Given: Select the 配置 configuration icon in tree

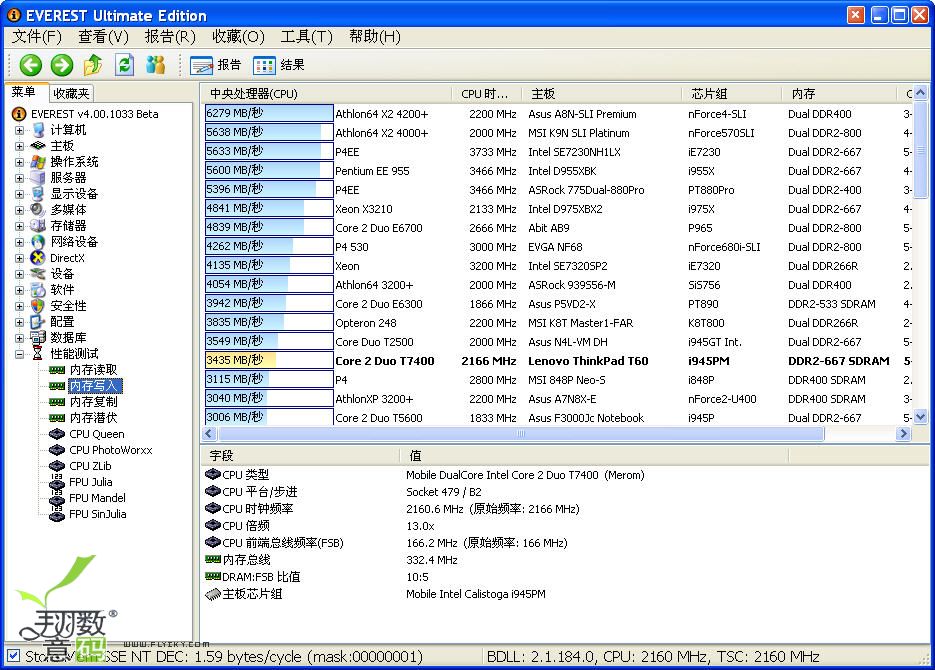Looking at the screenshot, I should pos(38,322).
